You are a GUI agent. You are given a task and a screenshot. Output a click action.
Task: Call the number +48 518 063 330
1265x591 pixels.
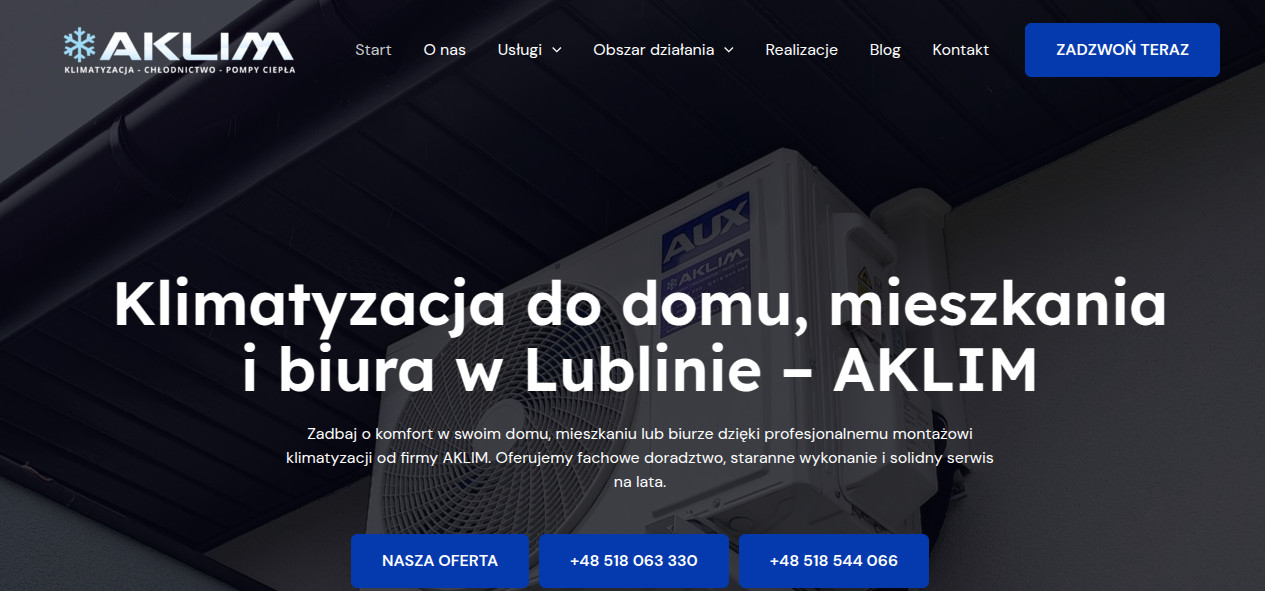(634, 561)
